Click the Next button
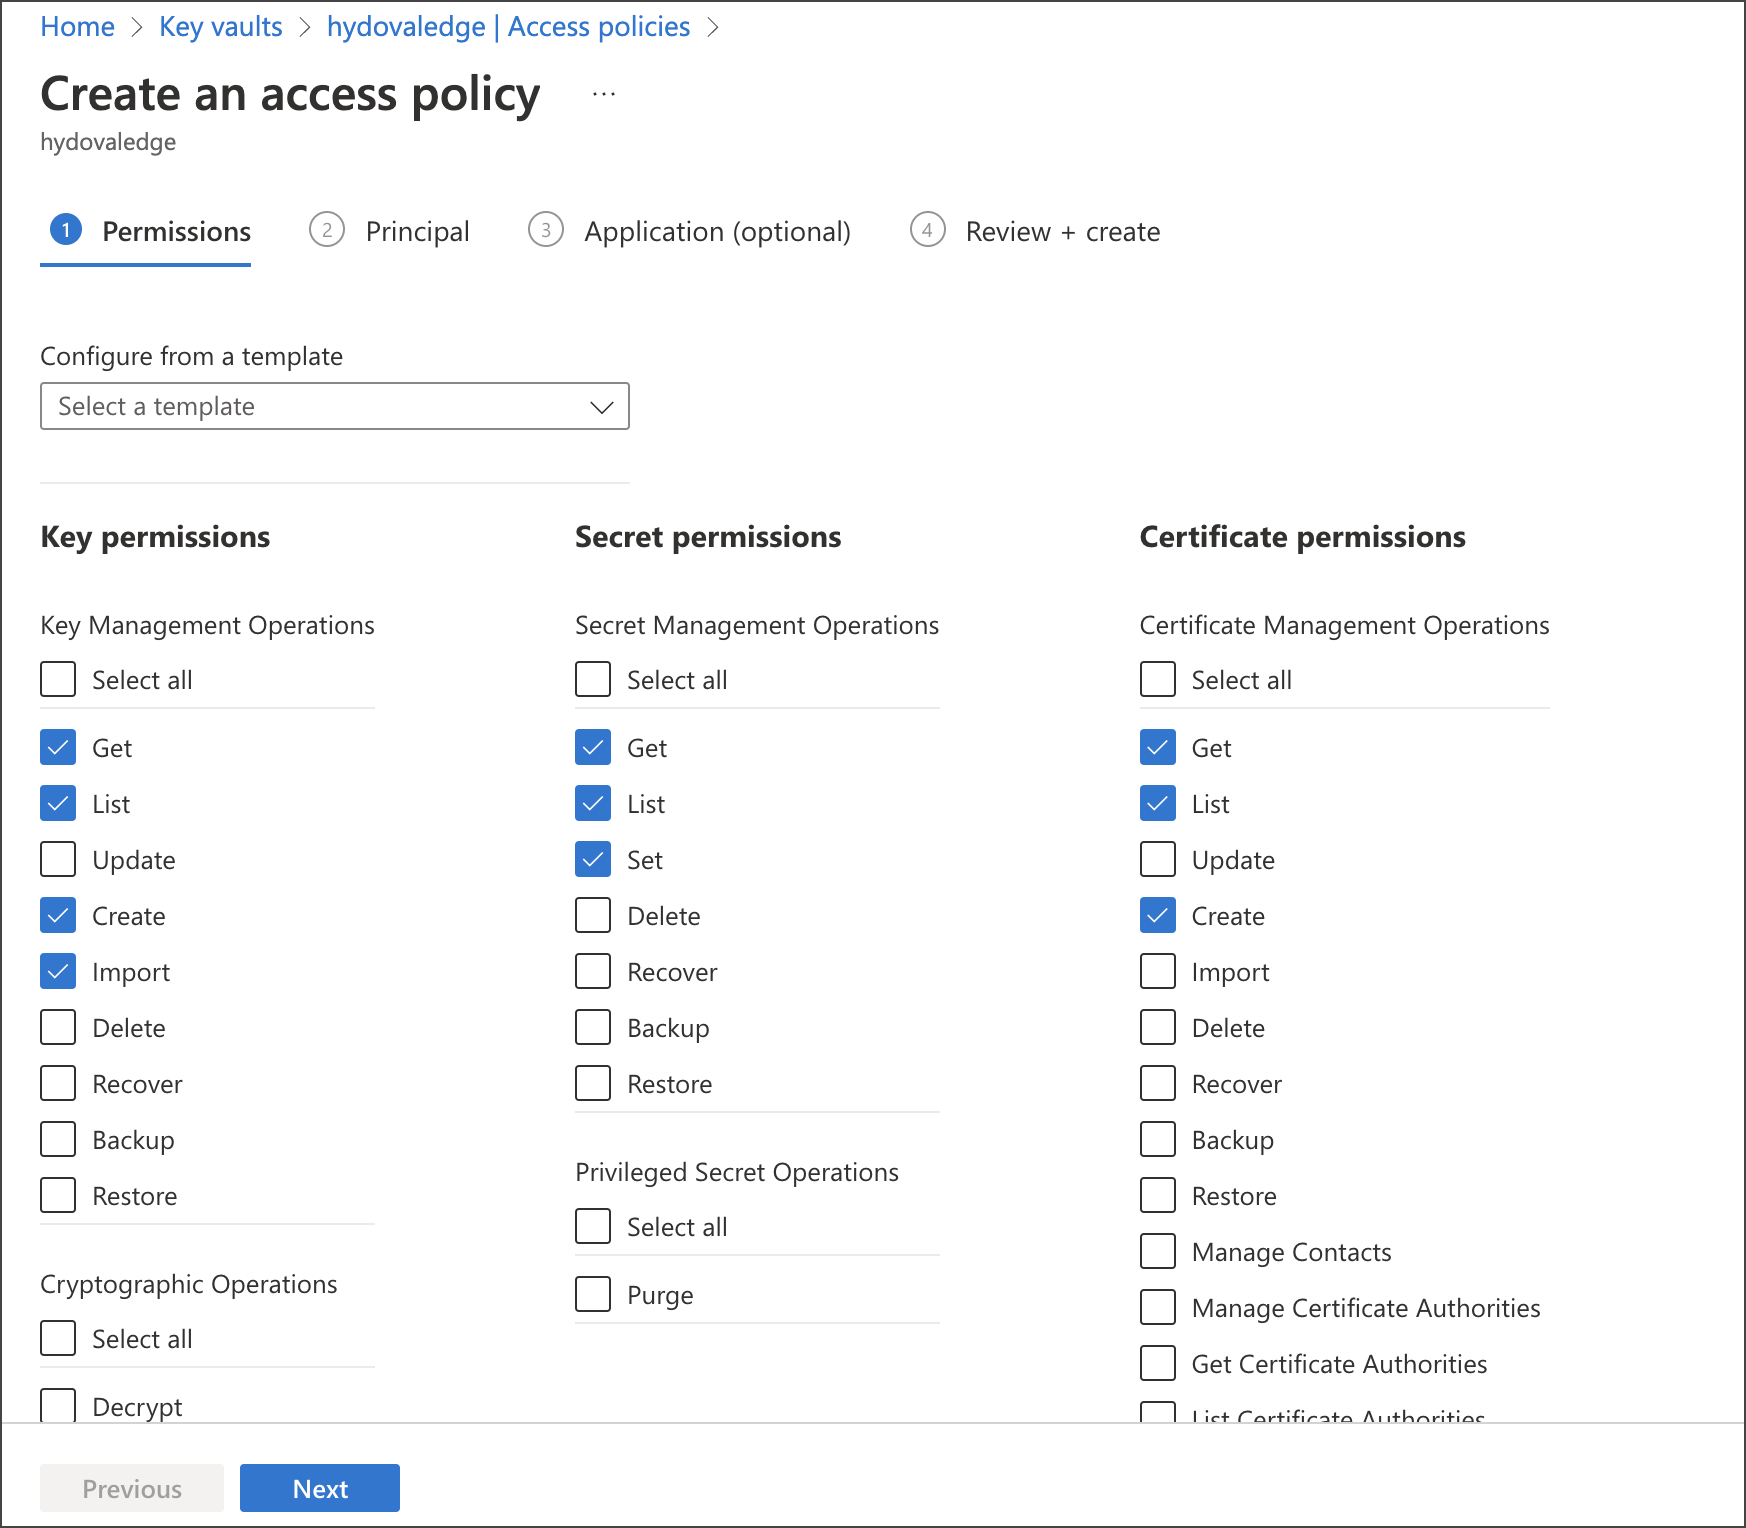 tap(319, 1488)
